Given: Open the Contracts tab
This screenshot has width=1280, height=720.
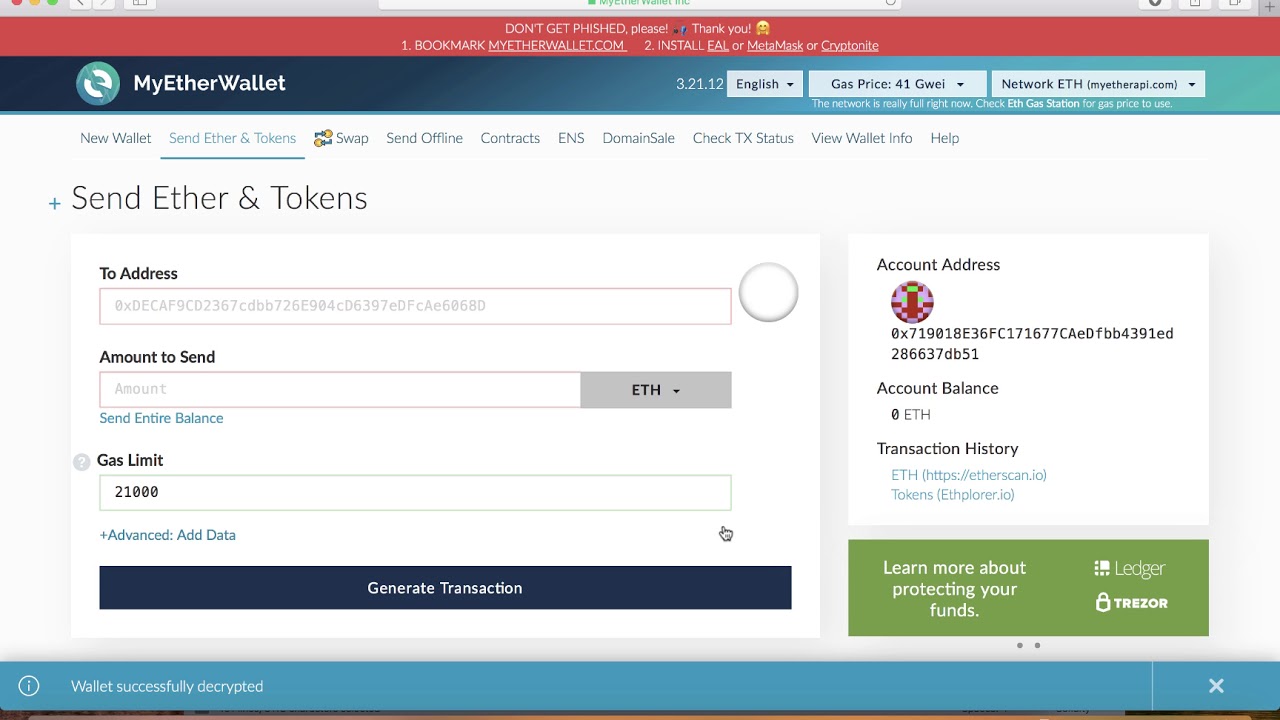Looking at the screenshot, I should (x=510, y=138).
